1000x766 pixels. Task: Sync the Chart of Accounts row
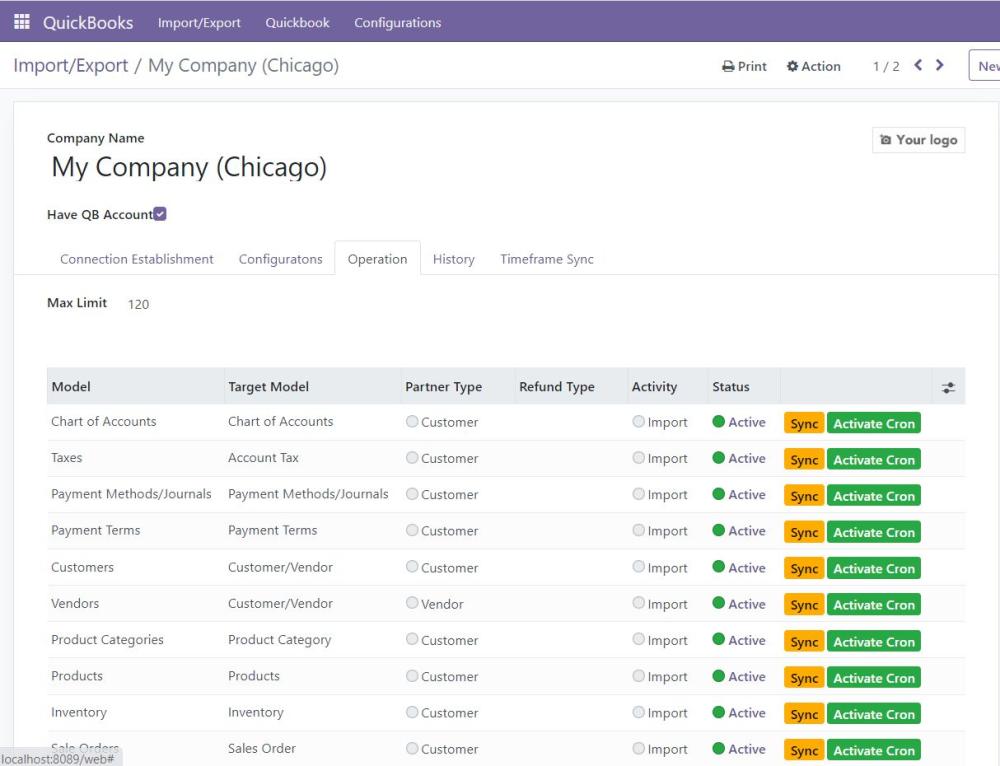[804, 424]
